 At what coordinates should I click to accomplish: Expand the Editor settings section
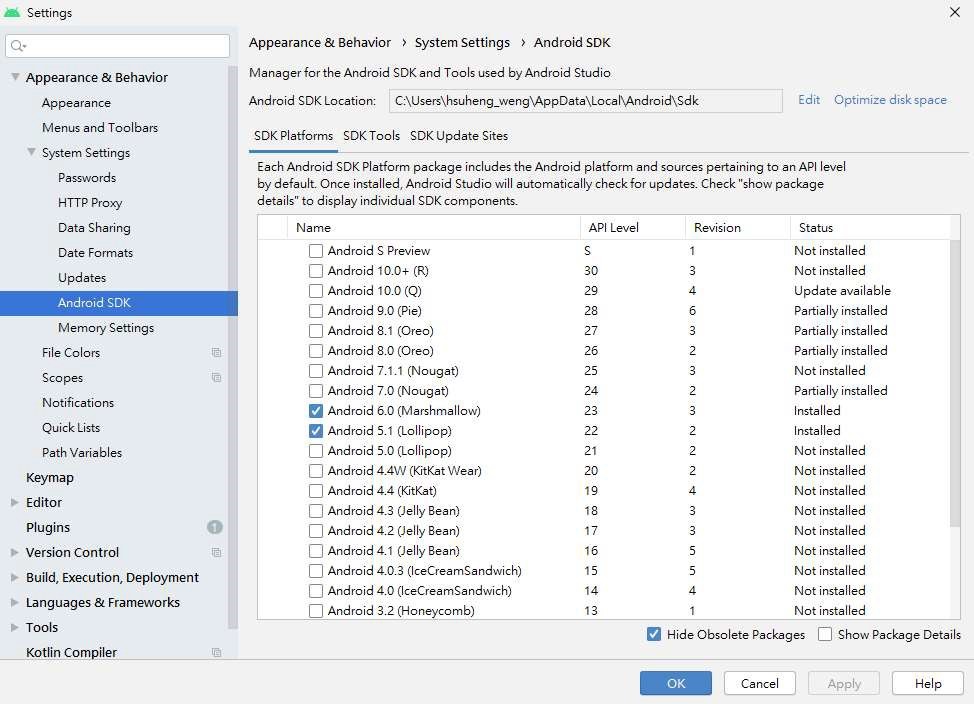pyautogui.click(x=15, y=503)
